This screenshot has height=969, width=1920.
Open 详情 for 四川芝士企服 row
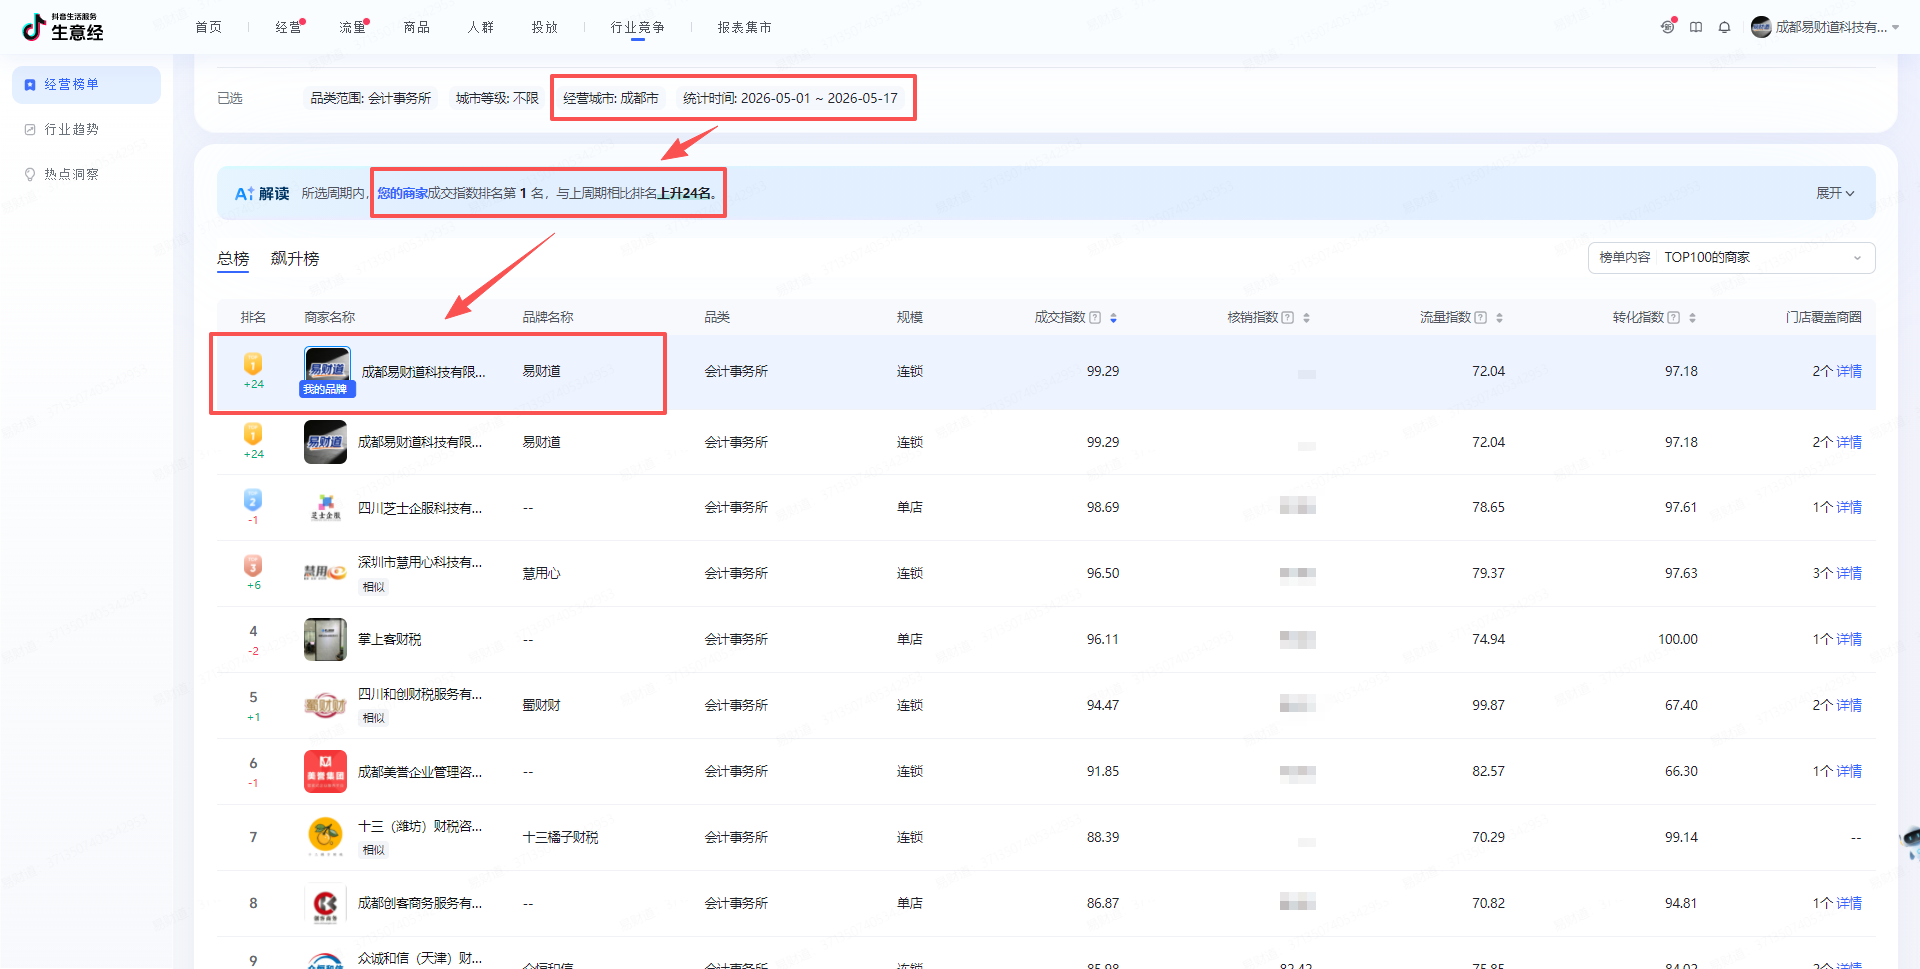click(x=1849, y=508)
